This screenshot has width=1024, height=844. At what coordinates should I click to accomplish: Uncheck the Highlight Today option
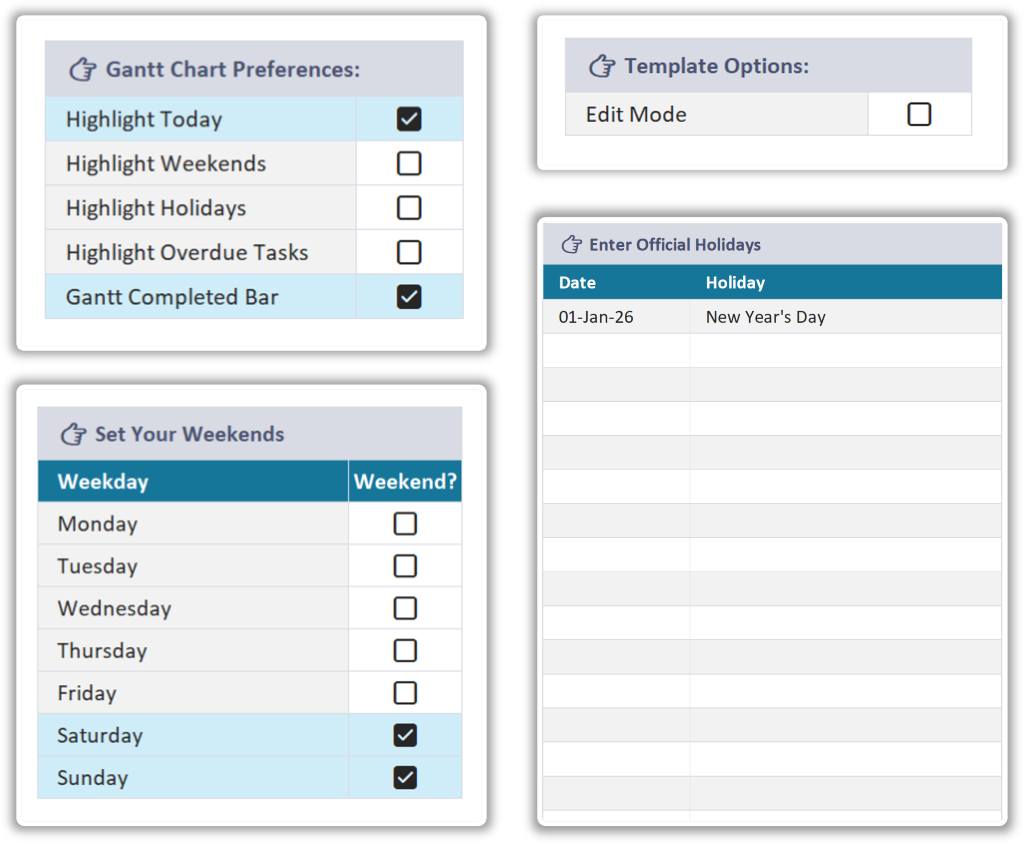[409, 119]
